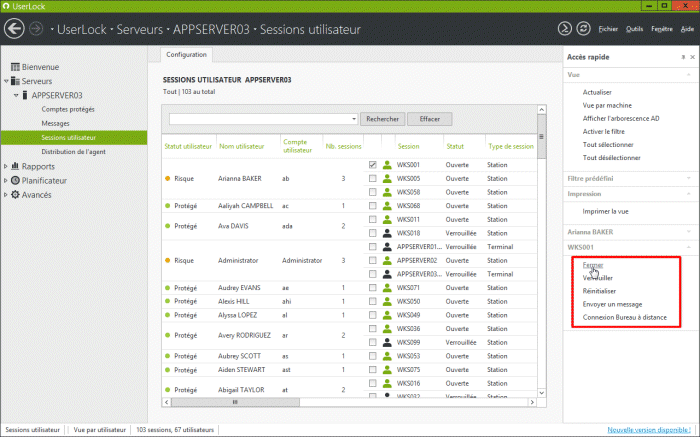Click the forward arrow navigation icon
Screen dimensions: 700x437
(36, 29)
